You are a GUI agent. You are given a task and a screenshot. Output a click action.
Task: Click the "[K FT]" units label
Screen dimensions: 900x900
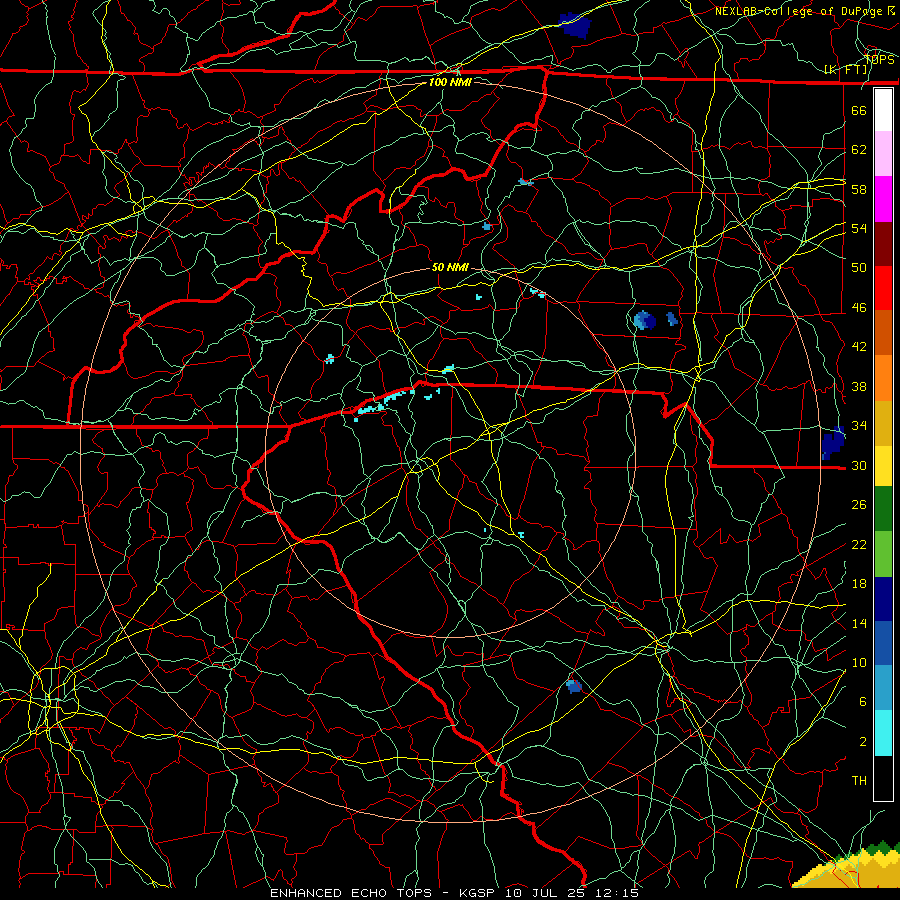pos(846,70)
